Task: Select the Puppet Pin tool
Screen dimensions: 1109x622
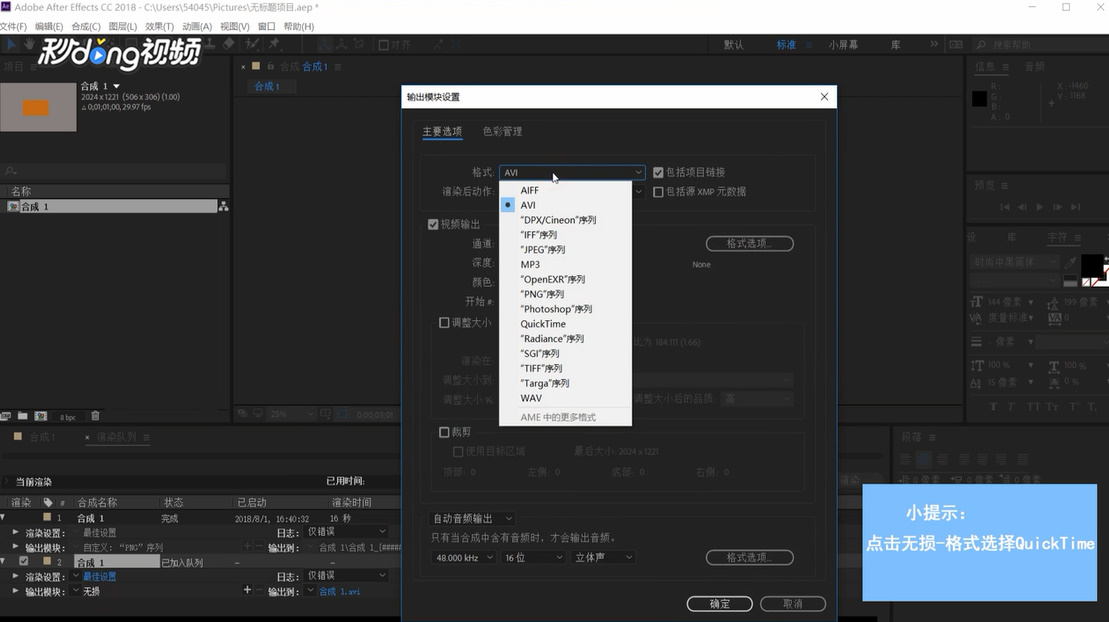Action: (x=274, y=44)
